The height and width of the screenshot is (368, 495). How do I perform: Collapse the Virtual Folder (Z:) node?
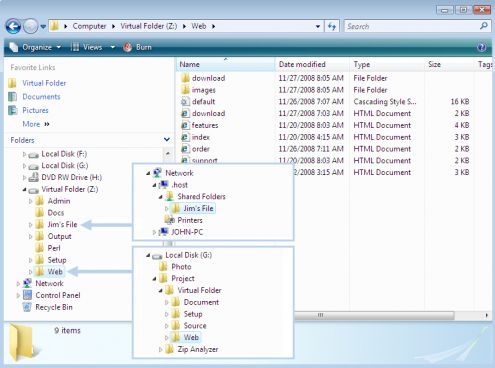[24, 189]
